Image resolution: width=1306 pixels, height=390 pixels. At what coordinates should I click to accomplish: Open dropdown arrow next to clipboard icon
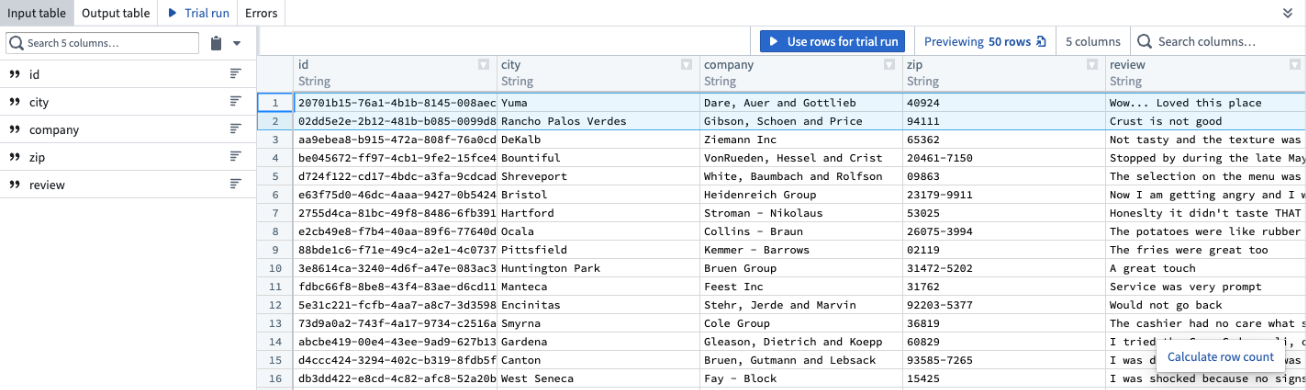pyautogui.click(x=237, y=43)
